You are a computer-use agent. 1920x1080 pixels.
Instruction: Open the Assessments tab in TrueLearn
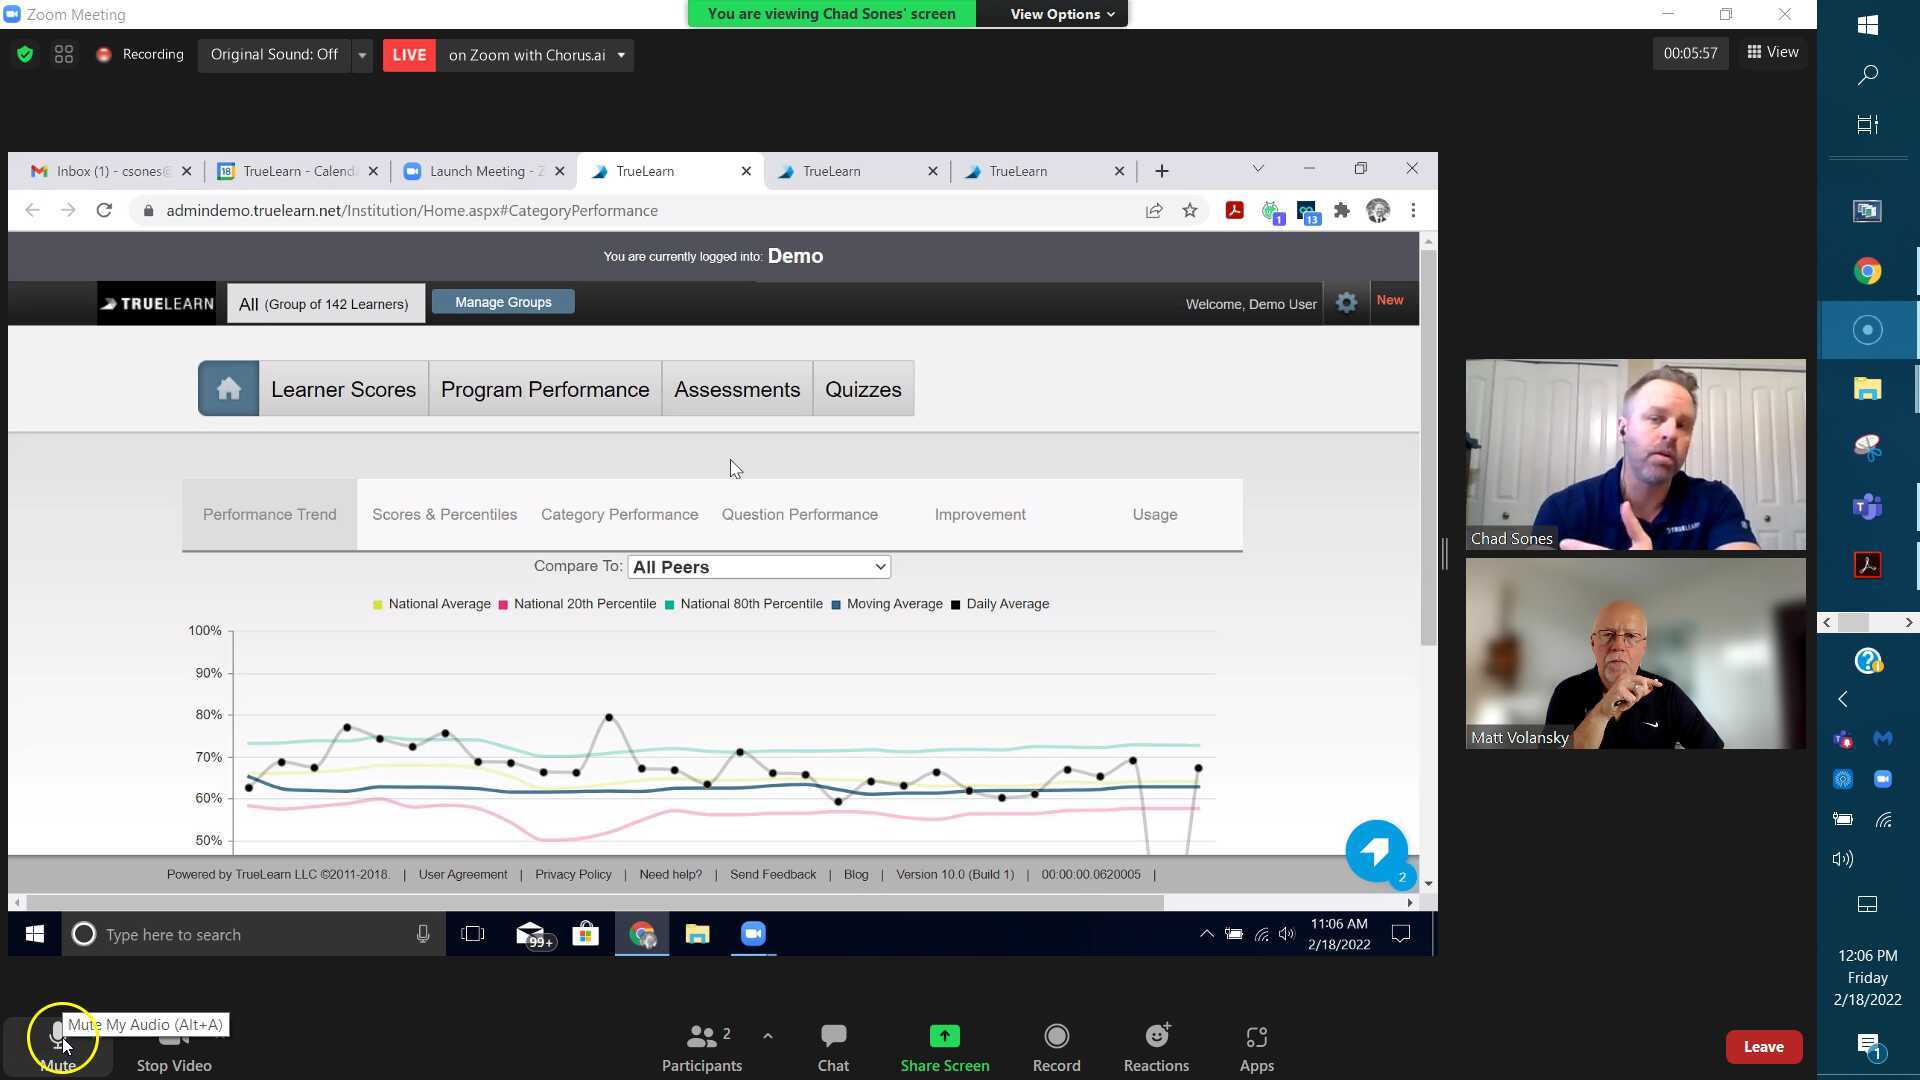click(x=737, y=389)
